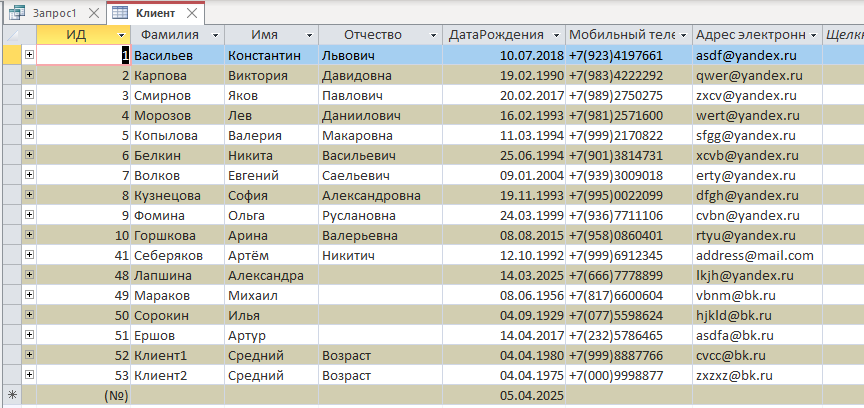The height and width of the screenshot is (408, 864).
Task: Click the ID cell 52
Action: tap(83, 356)
